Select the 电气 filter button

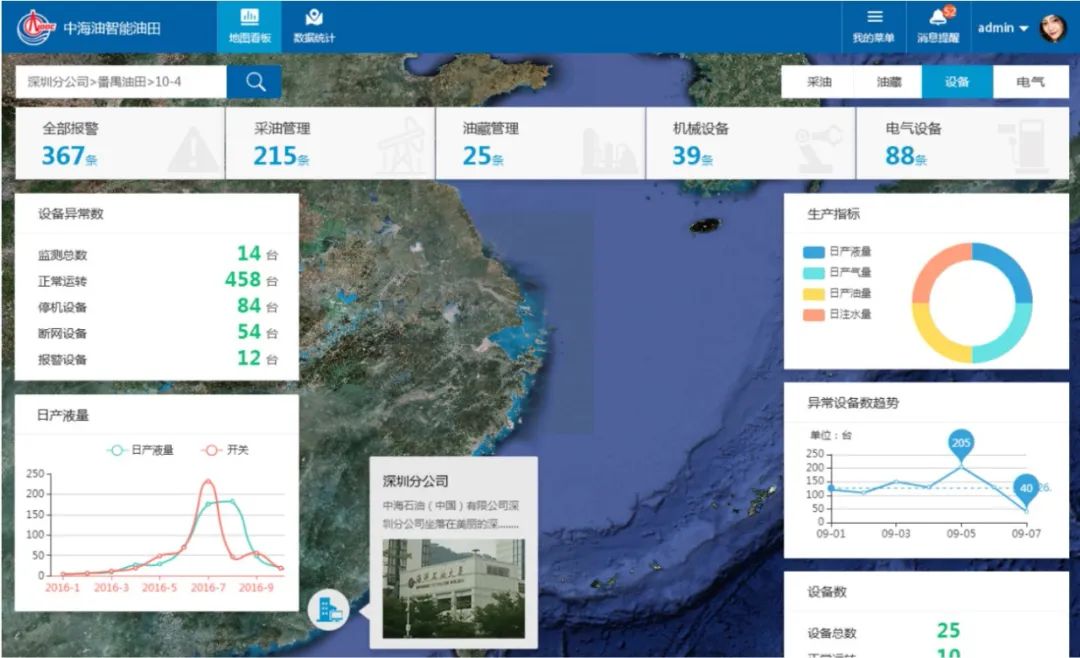(x=1030, y=82)
